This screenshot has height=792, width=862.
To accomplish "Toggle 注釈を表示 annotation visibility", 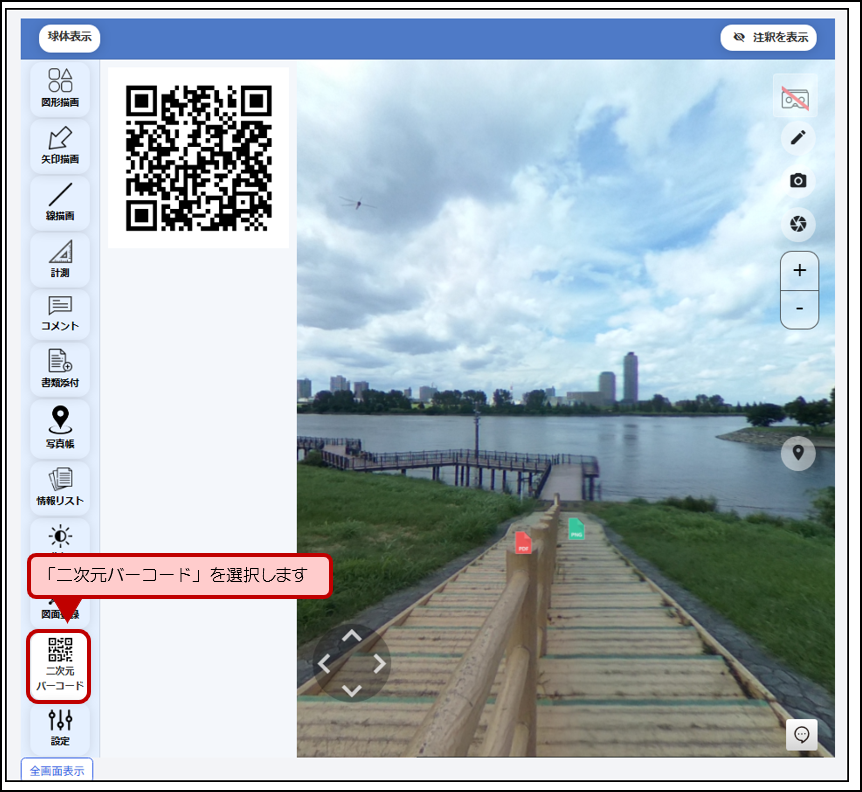I will (769, 37).
